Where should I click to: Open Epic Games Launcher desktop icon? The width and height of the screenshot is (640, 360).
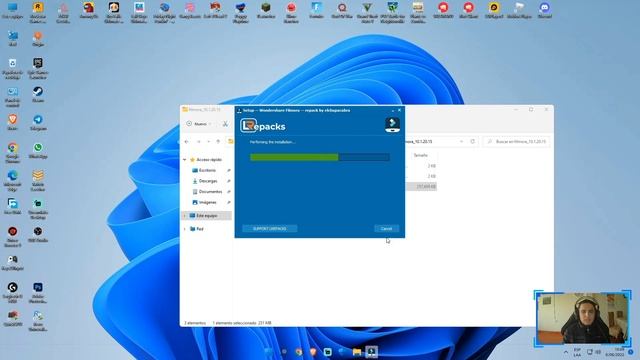[x=38, y=68]
